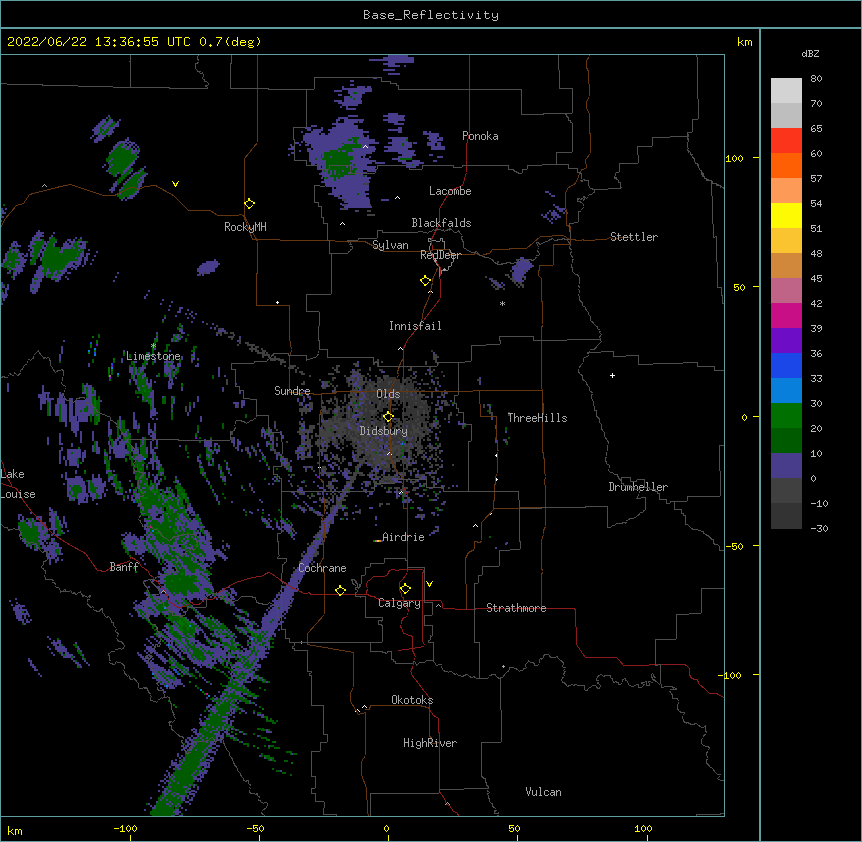Click the Cochrane label
This screenshot has height=842, width=862.
point(322,568)
